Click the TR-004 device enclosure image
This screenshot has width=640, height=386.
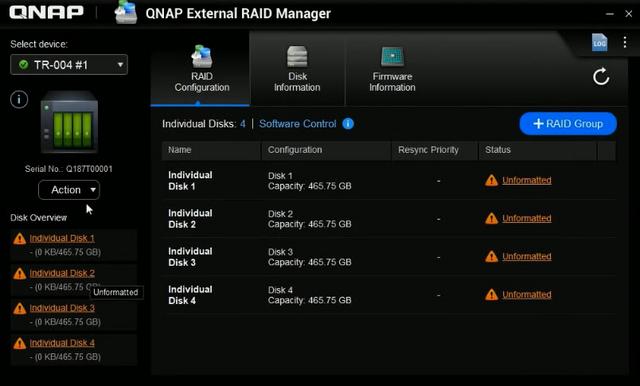click(69, 122)
